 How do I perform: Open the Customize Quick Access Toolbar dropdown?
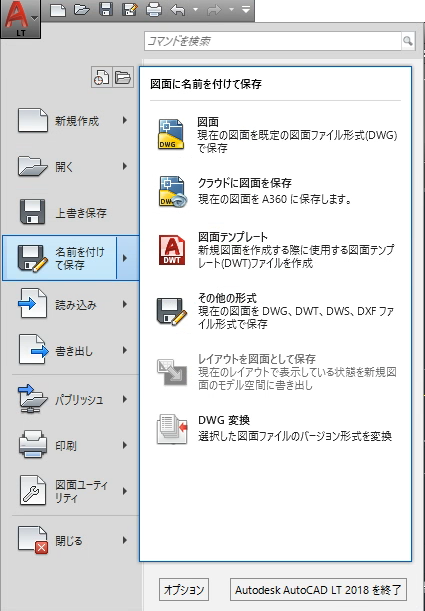(246, 9)
